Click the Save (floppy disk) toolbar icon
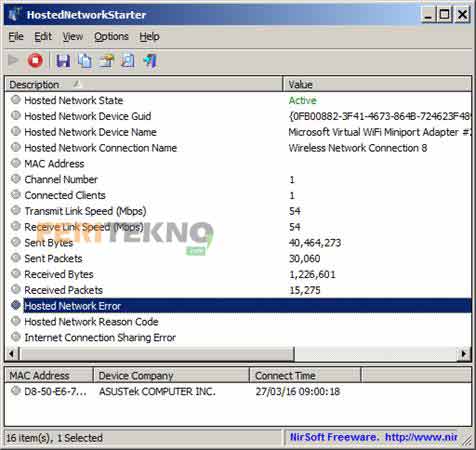Image resolution: width=476 pixels, height=450 pixels. [x=63, y=61]
